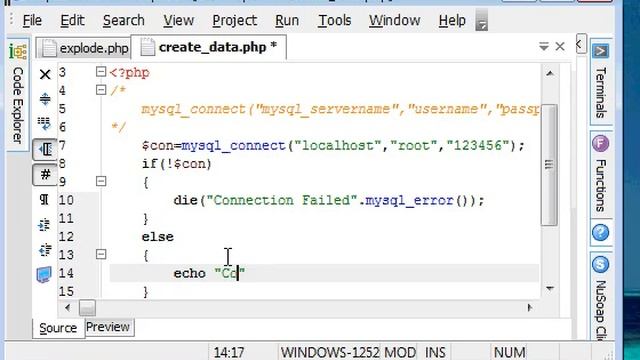This screenshot has height=360, width=640.
Task: Click the Terminals panel arrow icon
Action: [600, 51]
